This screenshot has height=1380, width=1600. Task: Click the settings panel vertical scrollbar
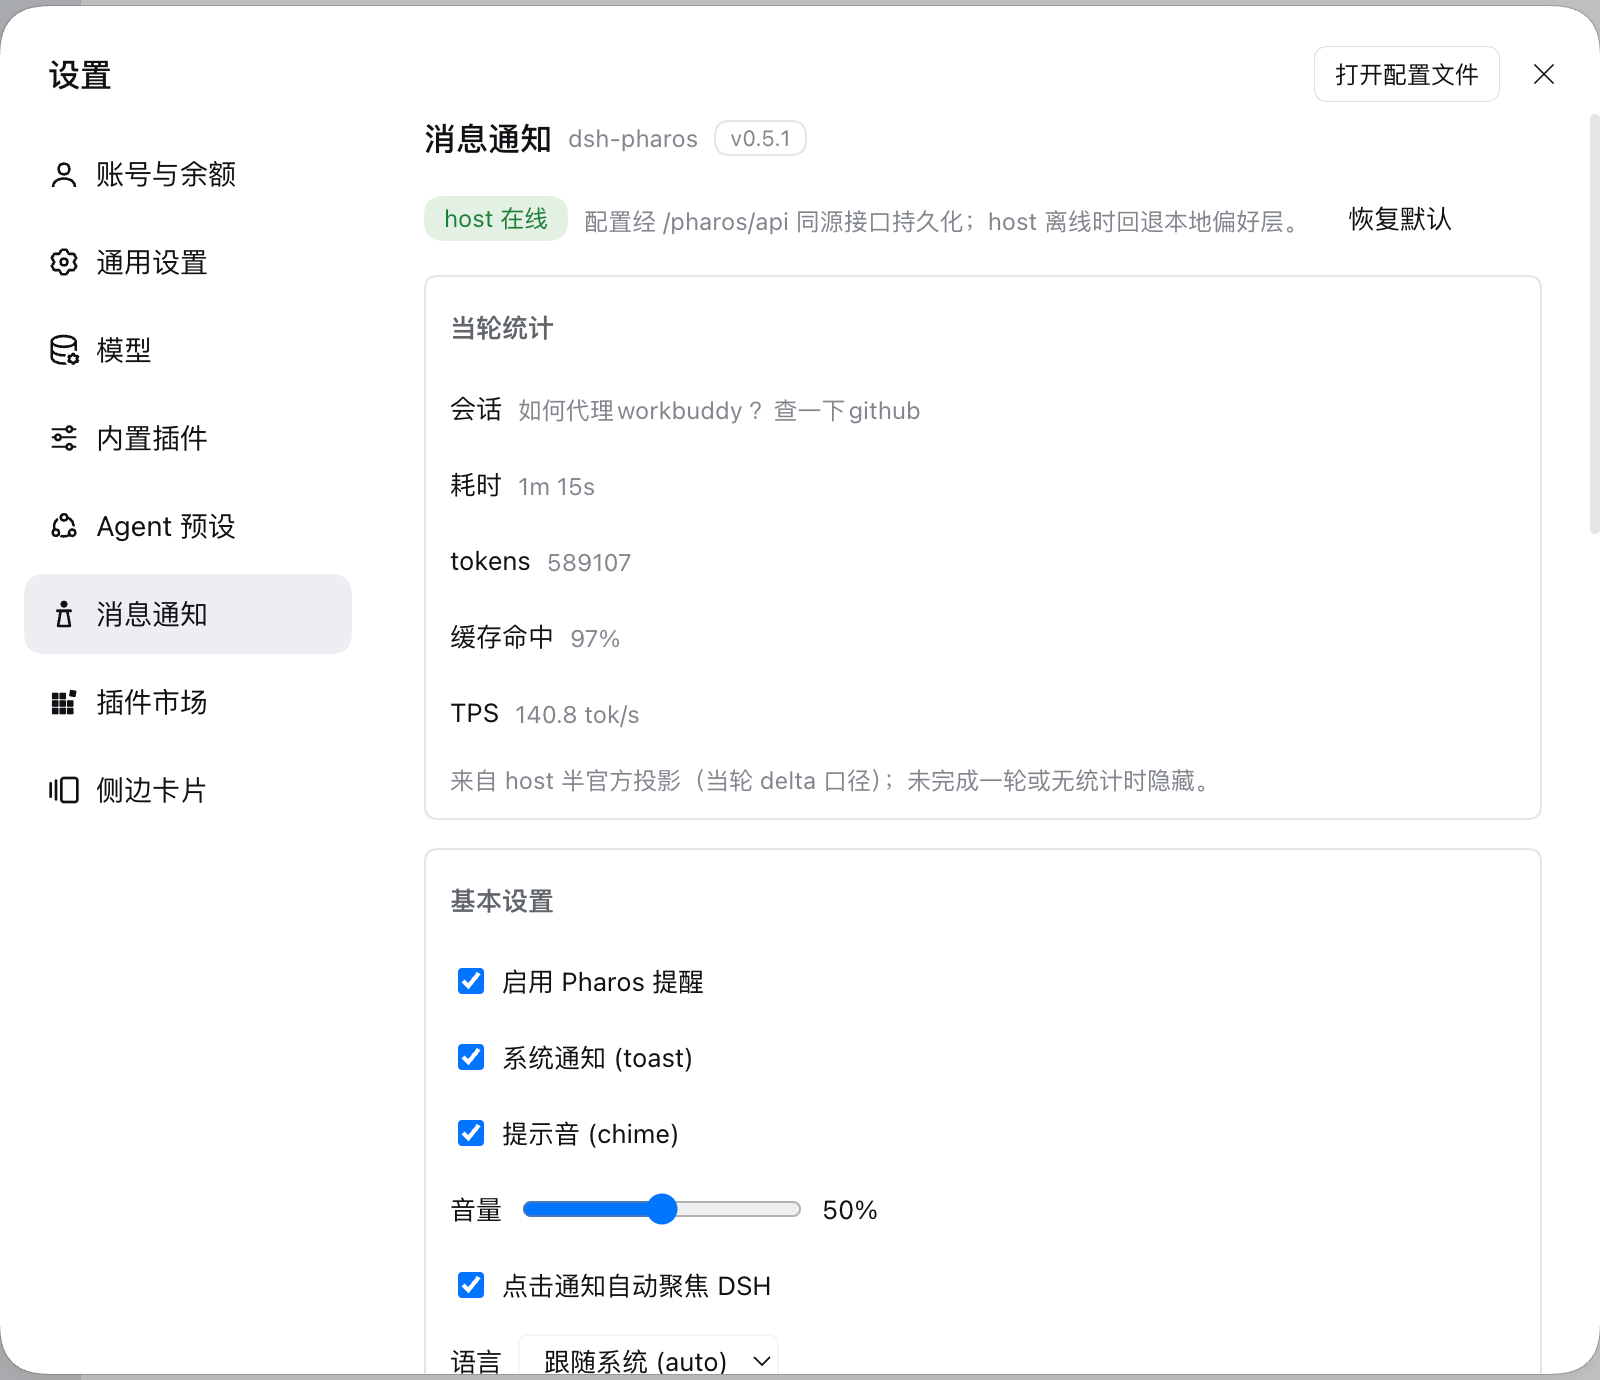point(1594,325)
